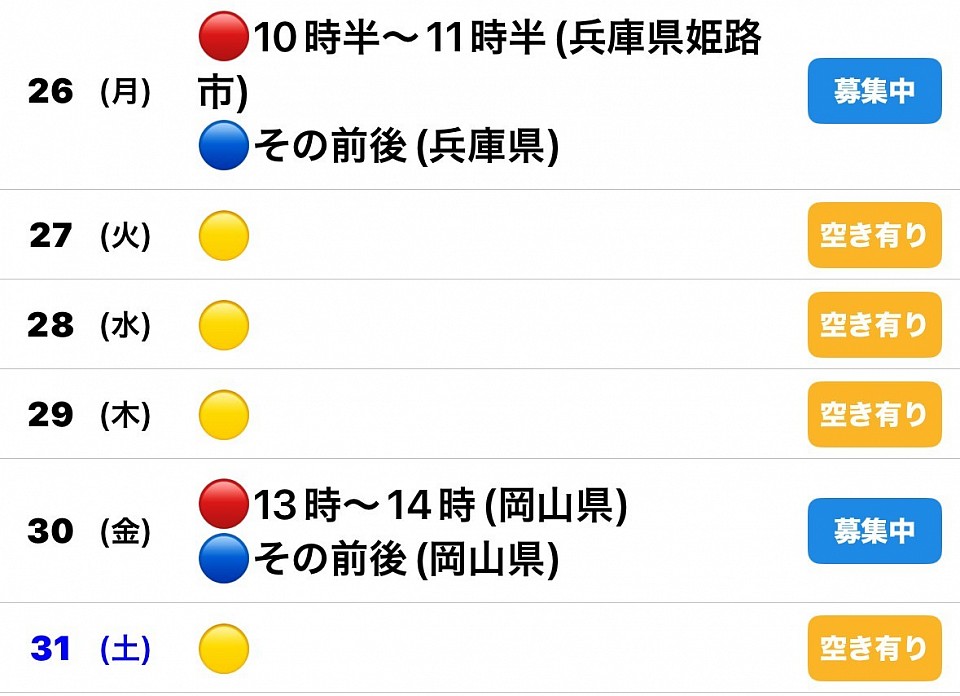
Task: Click the blue circle icon on the 30th row
Action: (x=223, y=558)
